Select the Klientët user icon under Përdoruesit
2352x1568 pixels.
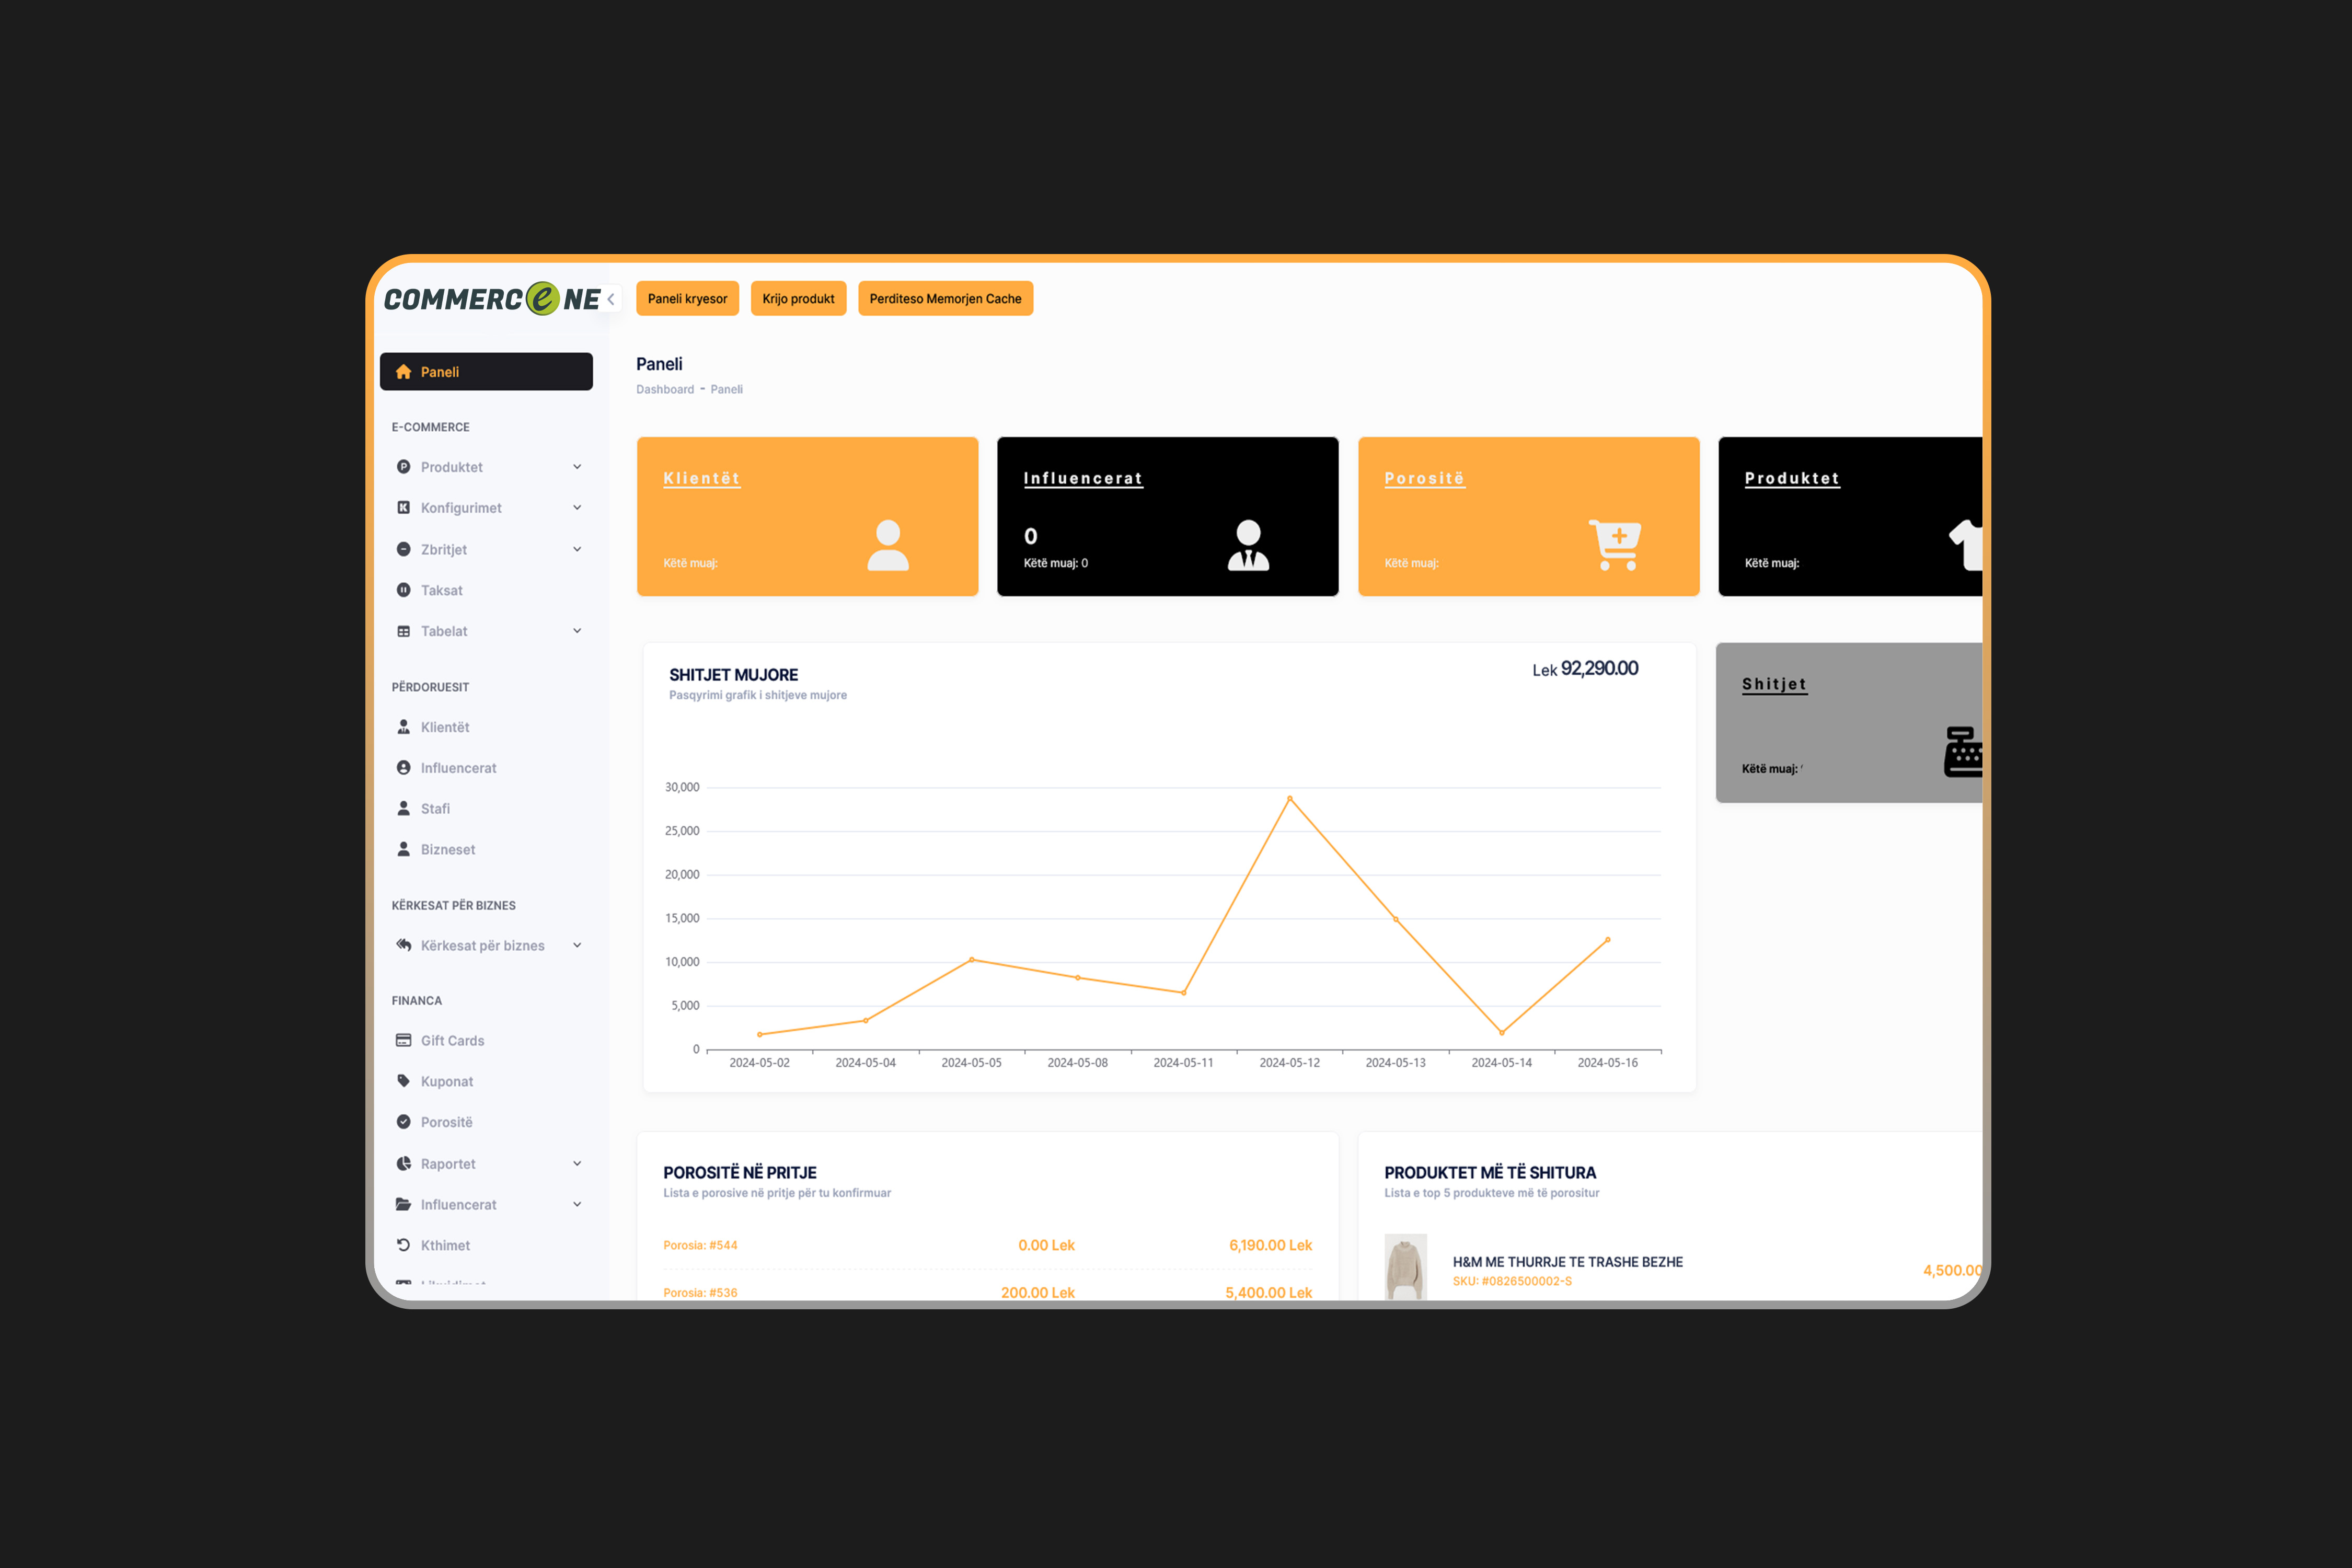click(x=404, y=727)
